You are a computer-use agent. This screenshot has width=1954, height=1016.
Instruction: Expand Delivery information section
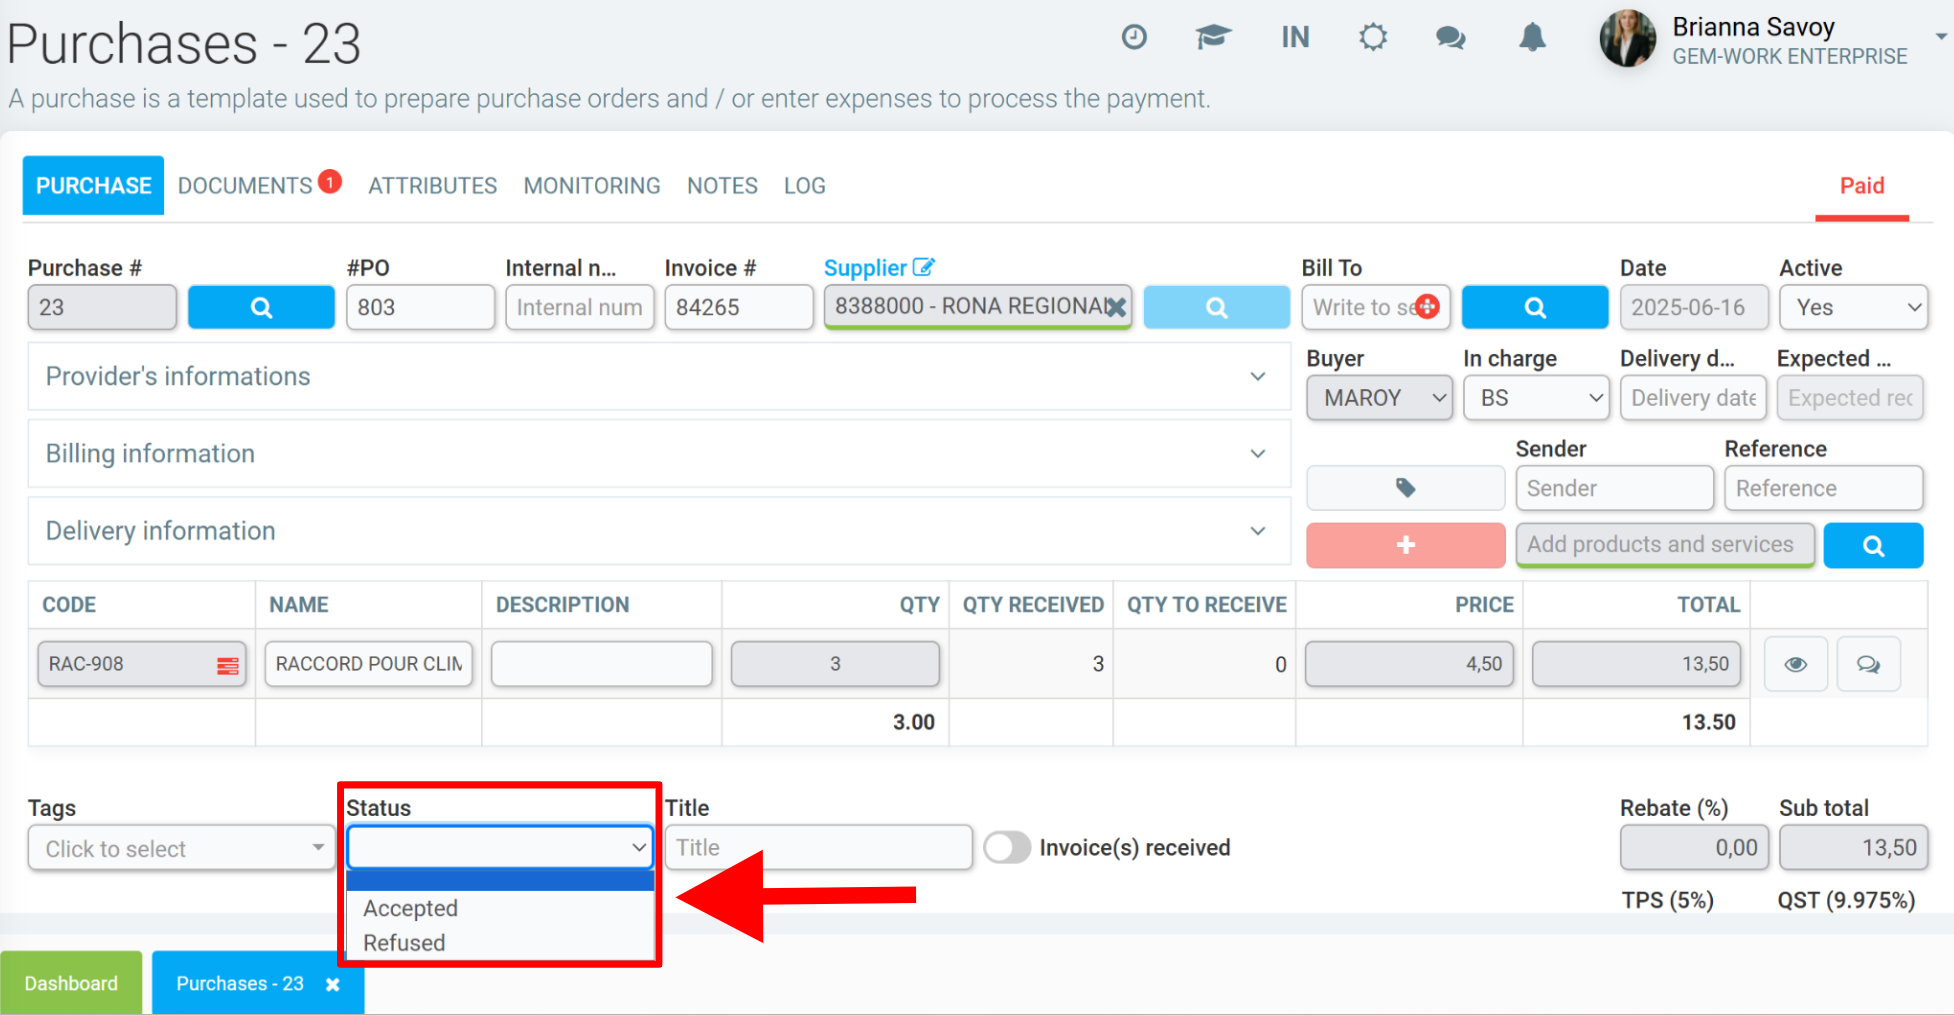point(659,530)
